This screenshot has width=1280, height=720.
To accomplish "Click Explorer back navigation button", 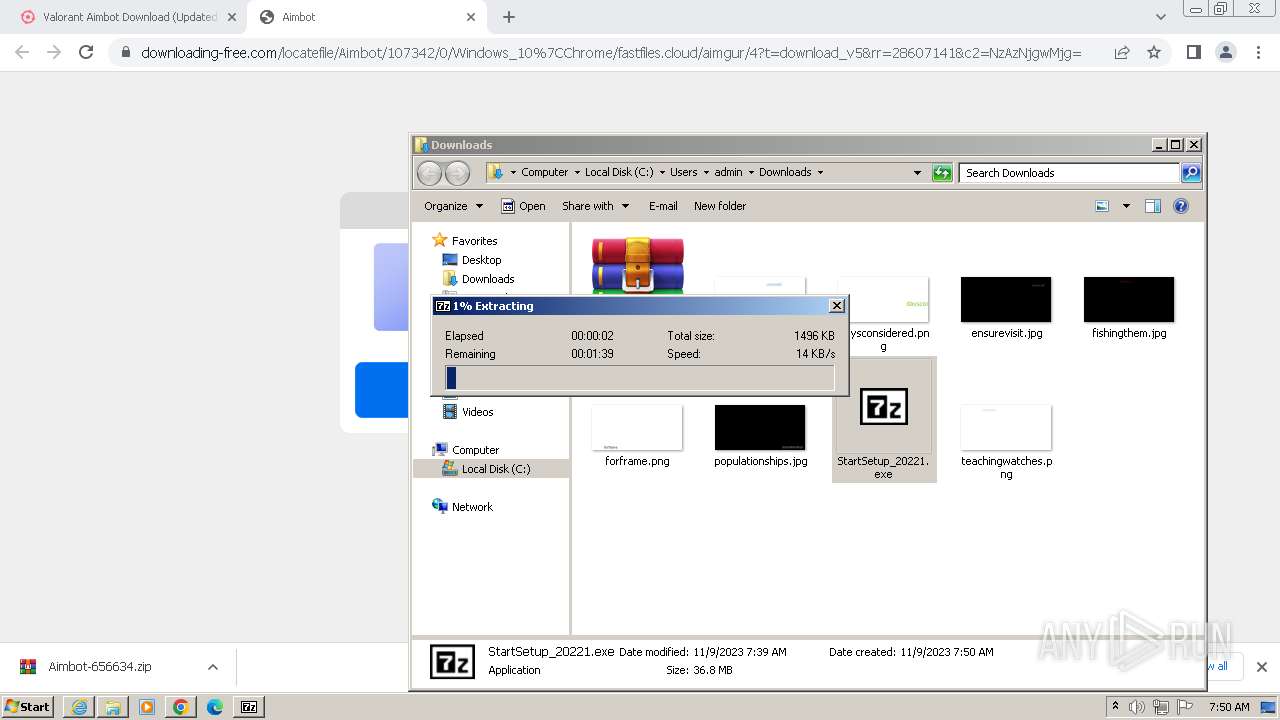I will pos(429,173).
